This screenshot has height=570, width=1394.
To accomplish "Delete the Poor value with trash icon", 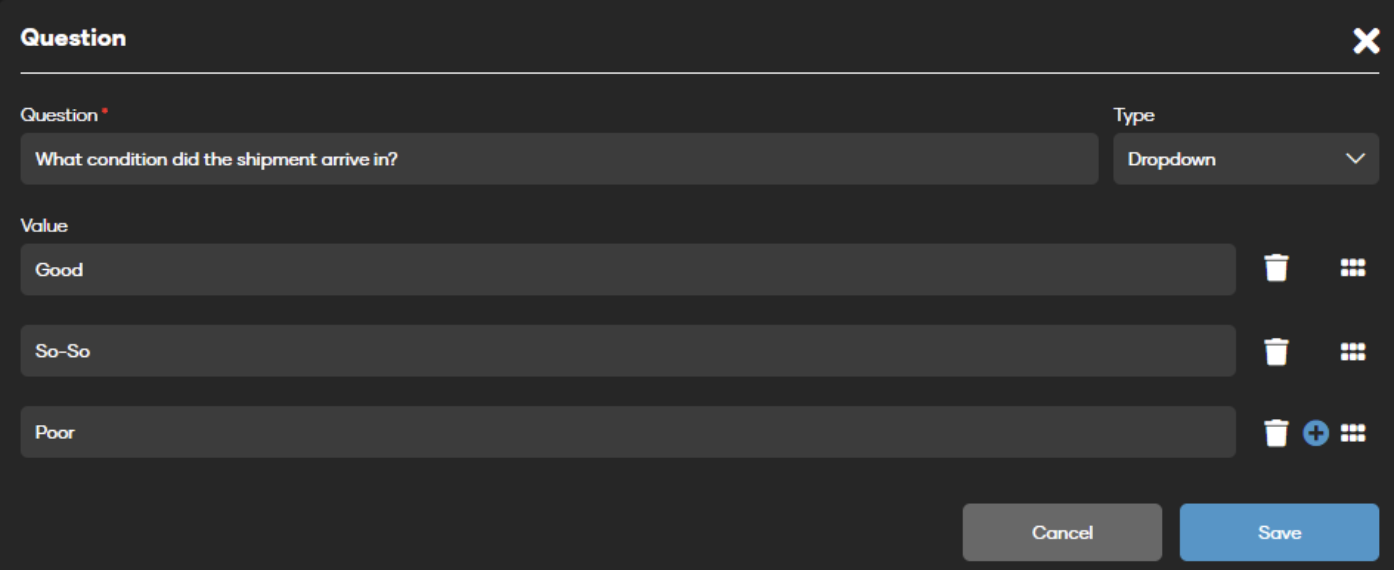I will click(x=1276, y=432).
